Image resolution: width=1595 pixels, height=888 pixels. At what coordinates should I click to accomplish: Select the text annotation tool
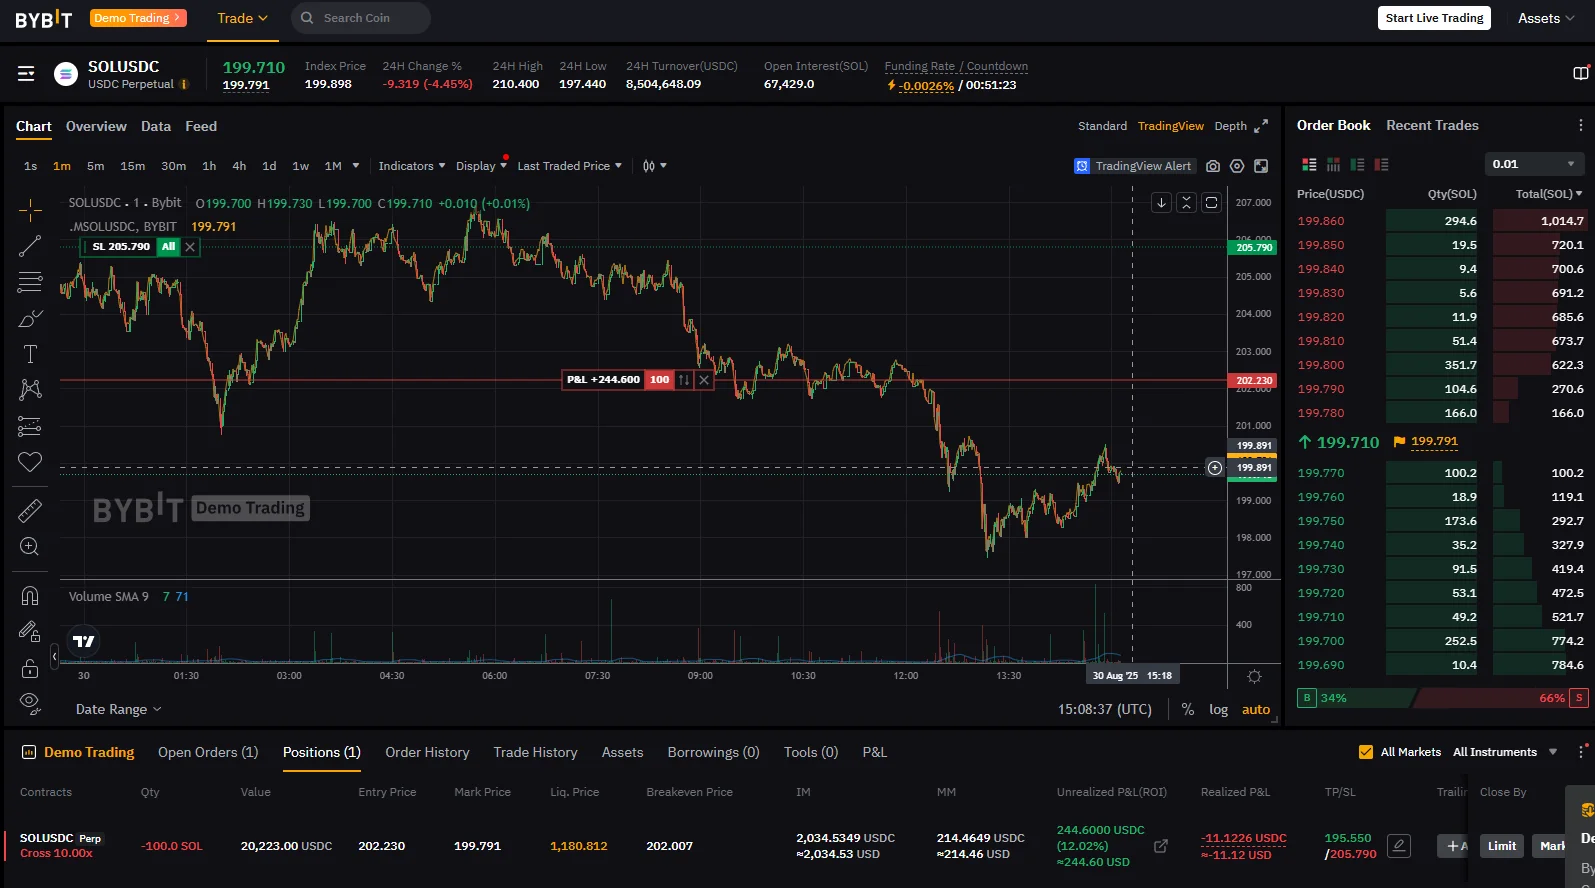coord(30,354)
